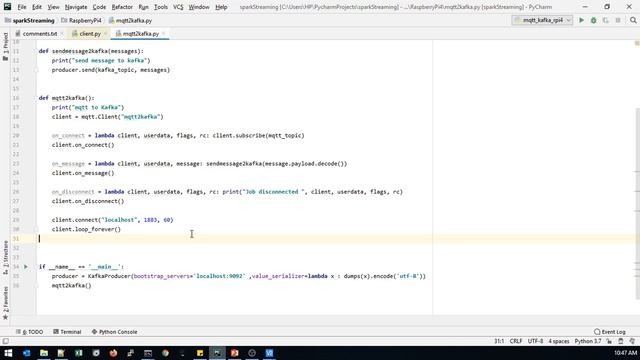
Task: Run with coverage icon in toolbar
Action: 606,20
